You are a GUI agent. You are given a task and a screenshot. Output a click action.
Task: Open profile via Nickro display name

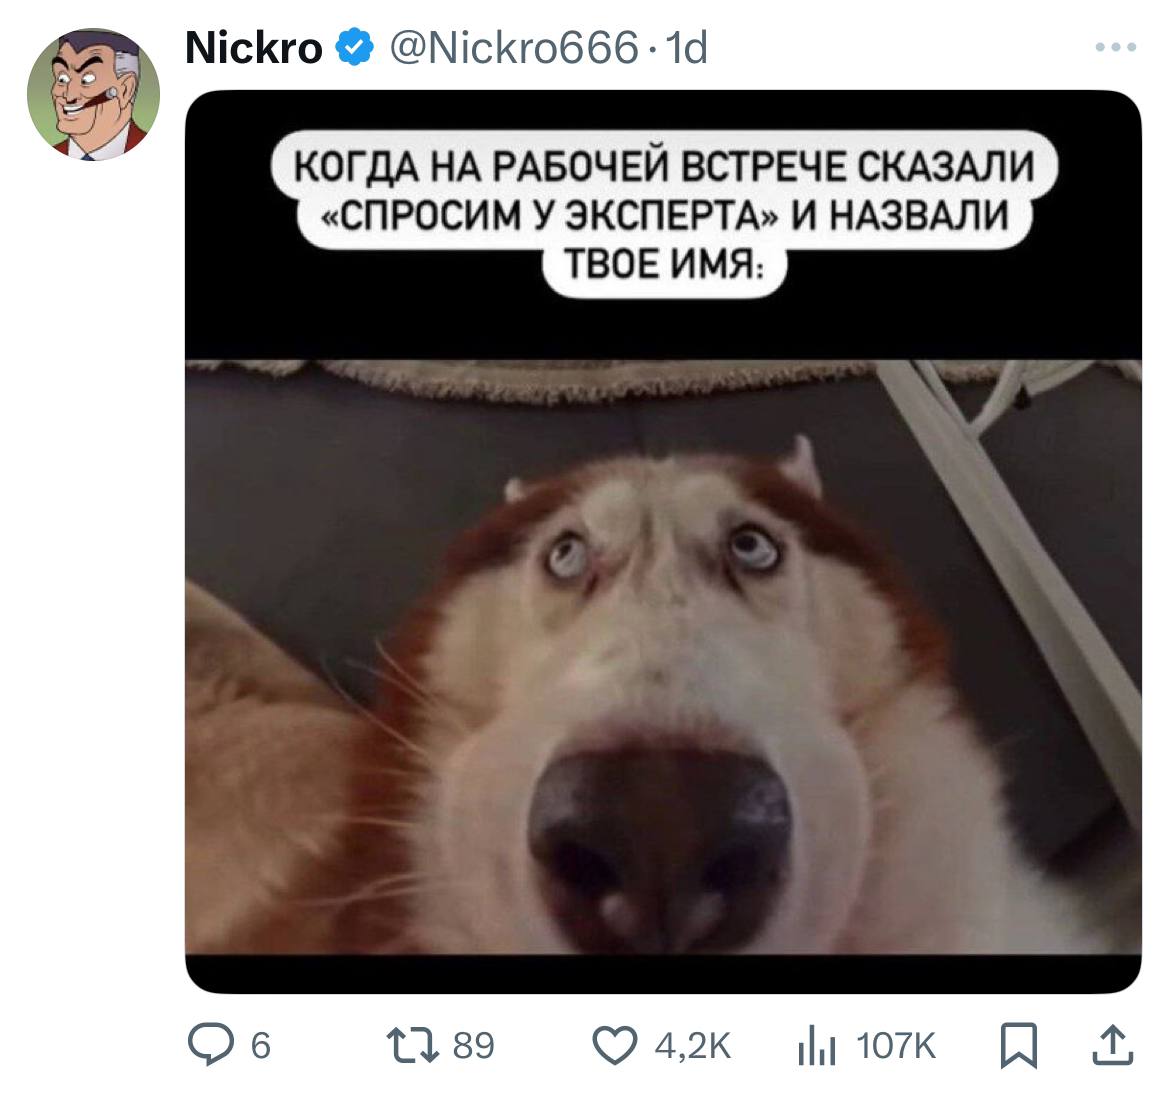[254, 48]
